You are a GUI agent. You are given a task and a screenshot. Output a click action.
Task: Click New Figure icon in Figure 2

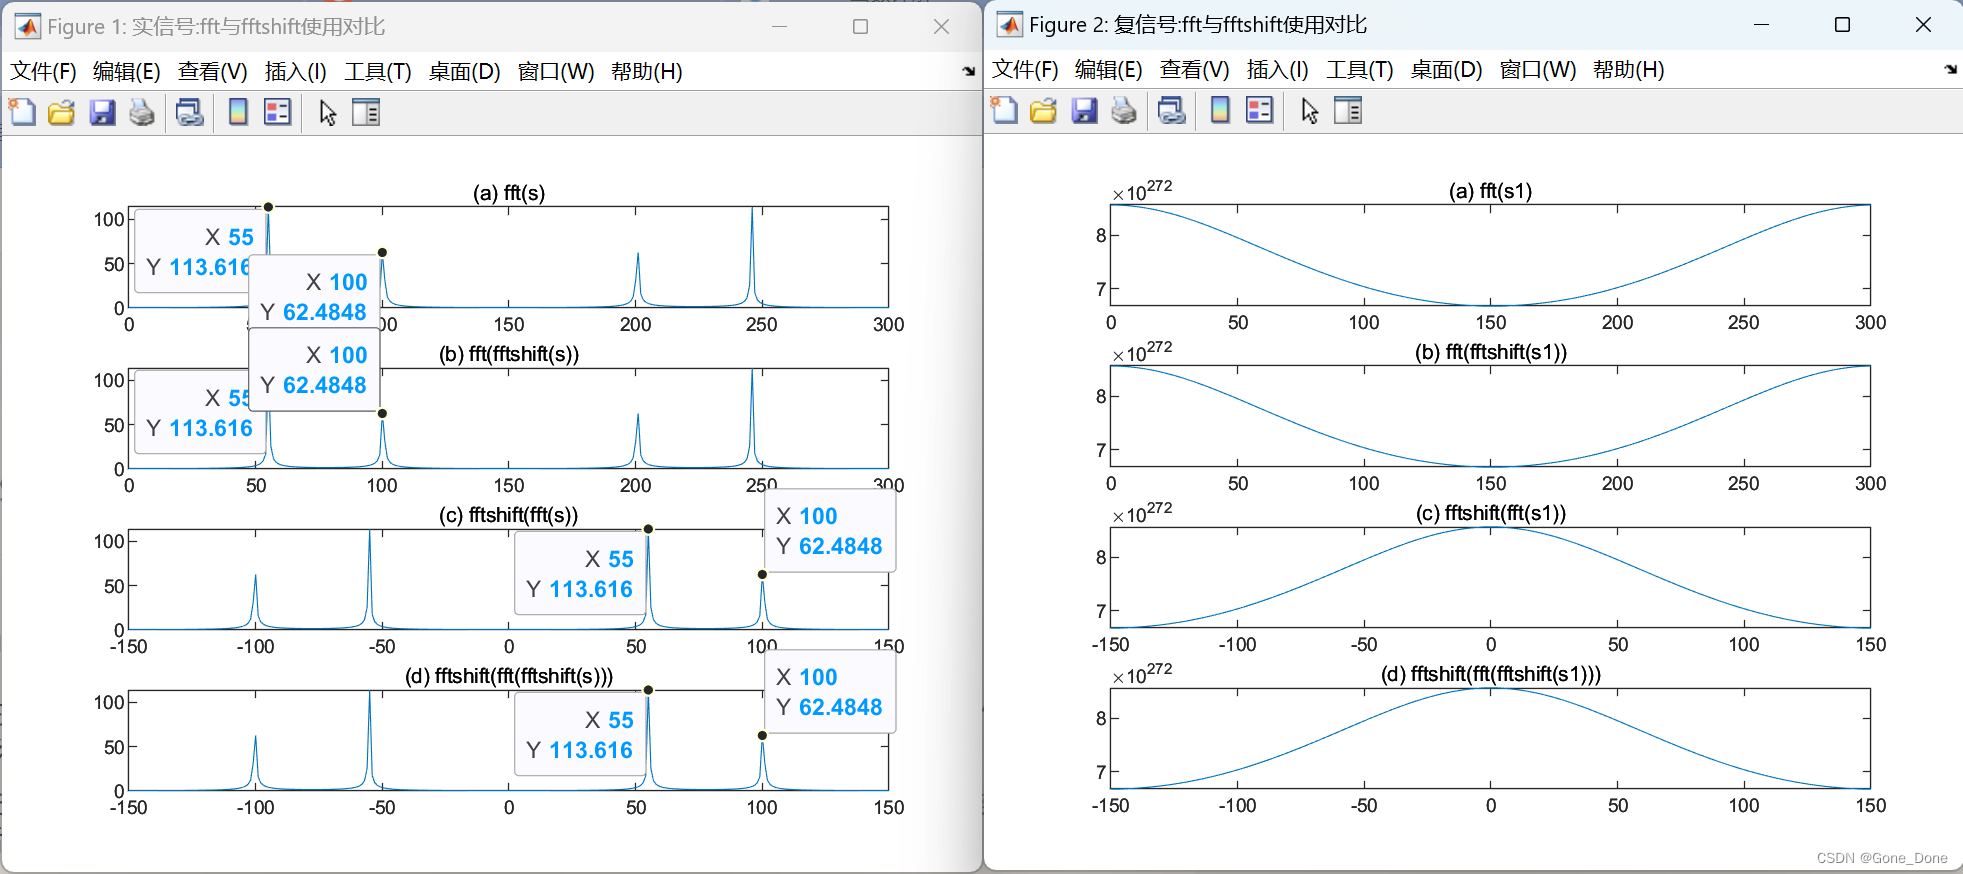coord(1004,110)
